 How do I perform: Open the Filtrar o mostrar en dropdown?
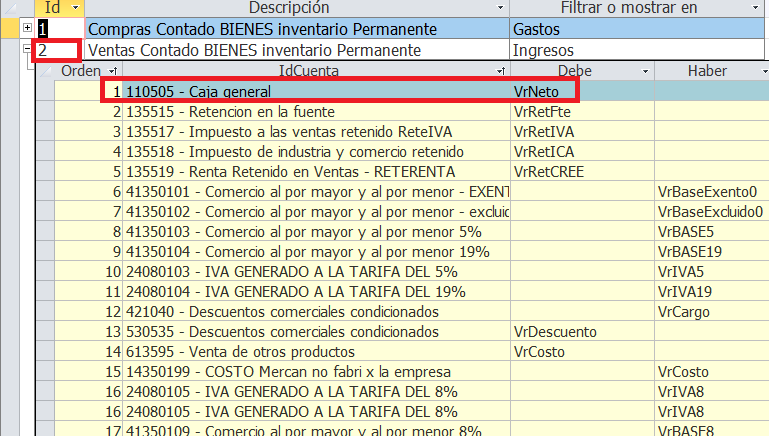(x=756, y=7)
